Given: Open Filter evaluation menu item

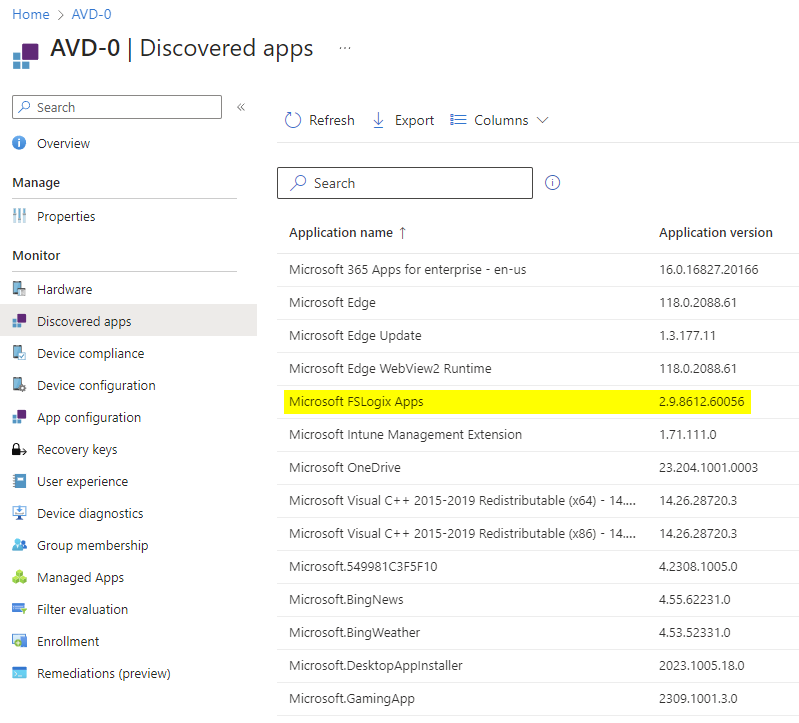Looking at the screenshot, I should tap(82, 609).
